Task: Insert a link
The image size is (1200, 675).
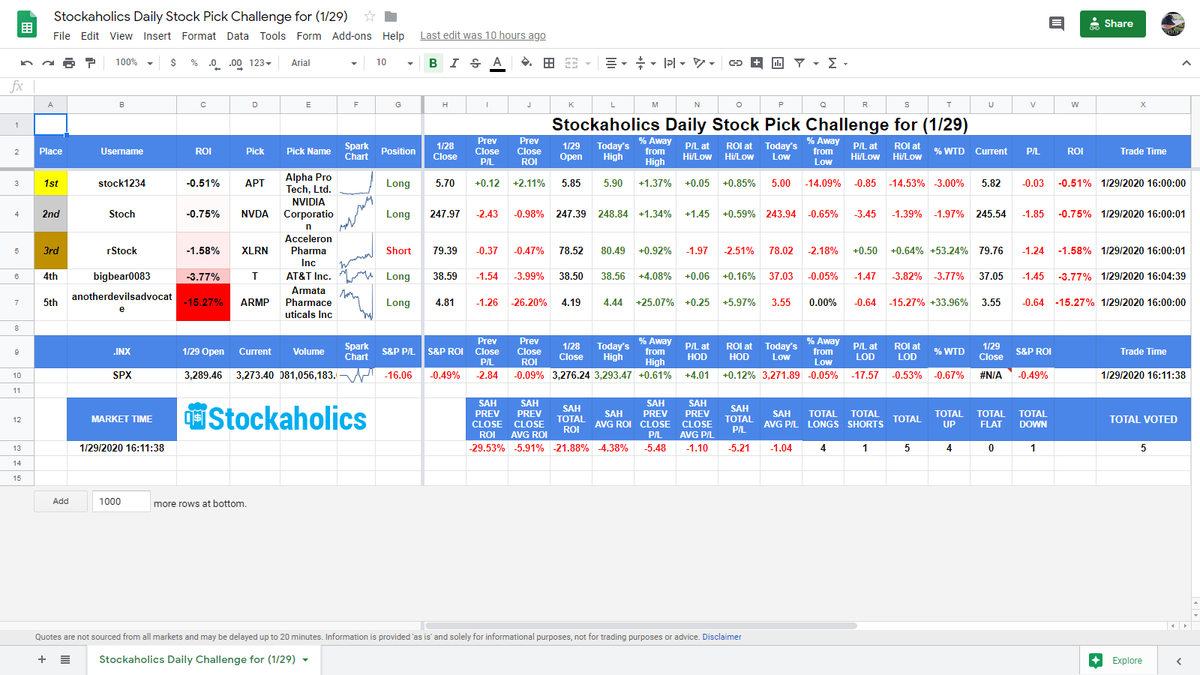Action: tap(735, 63)
